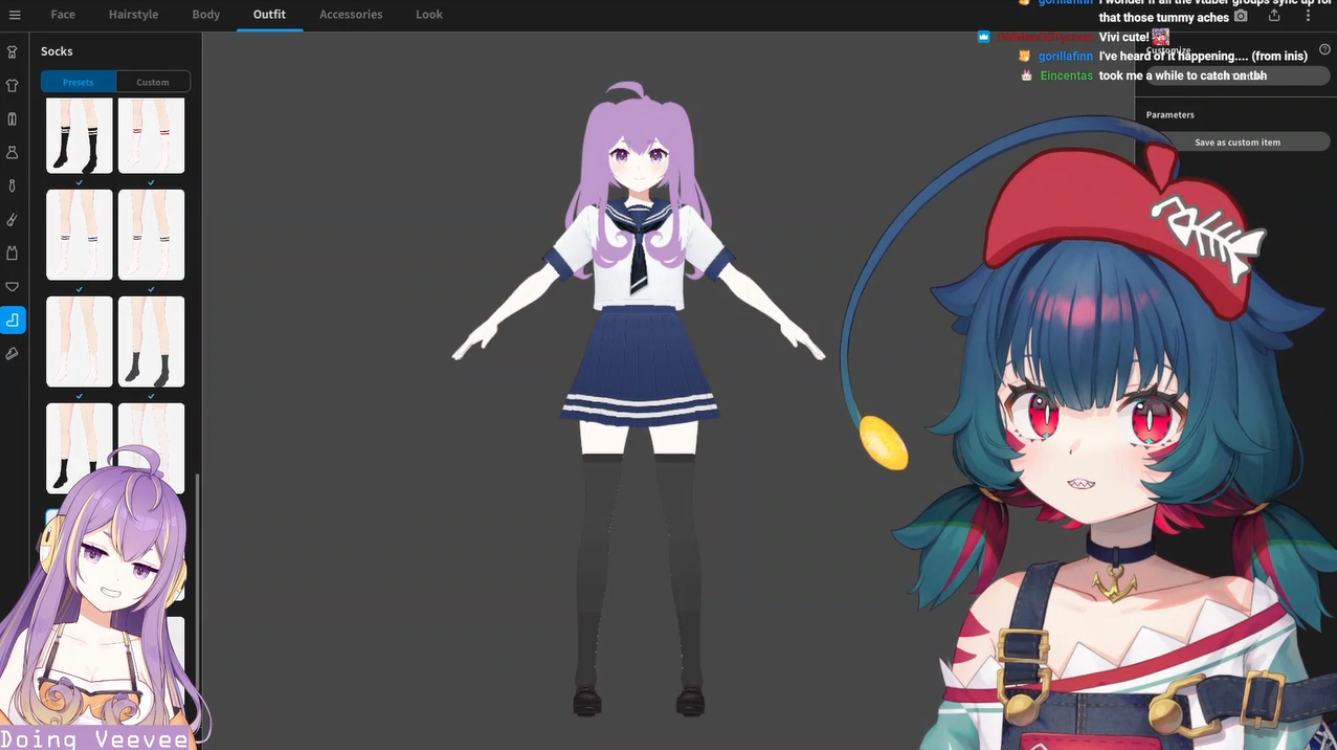The width and height of the screenshot is (1337, 750).
Task: Click the help question mark icon
Action: (x=1325, y=49)
